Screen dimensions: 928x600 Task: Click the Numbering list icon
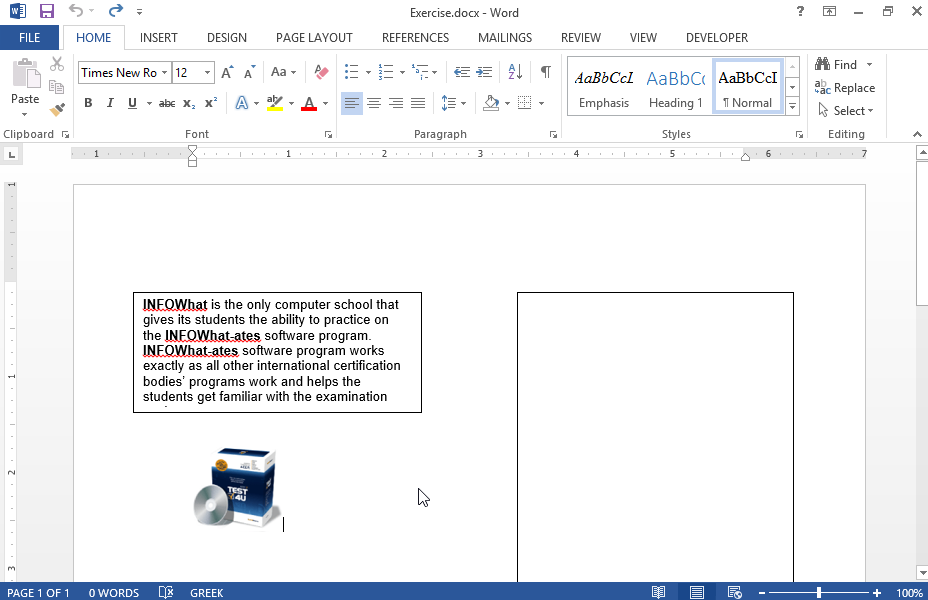(x=386, y=72)
